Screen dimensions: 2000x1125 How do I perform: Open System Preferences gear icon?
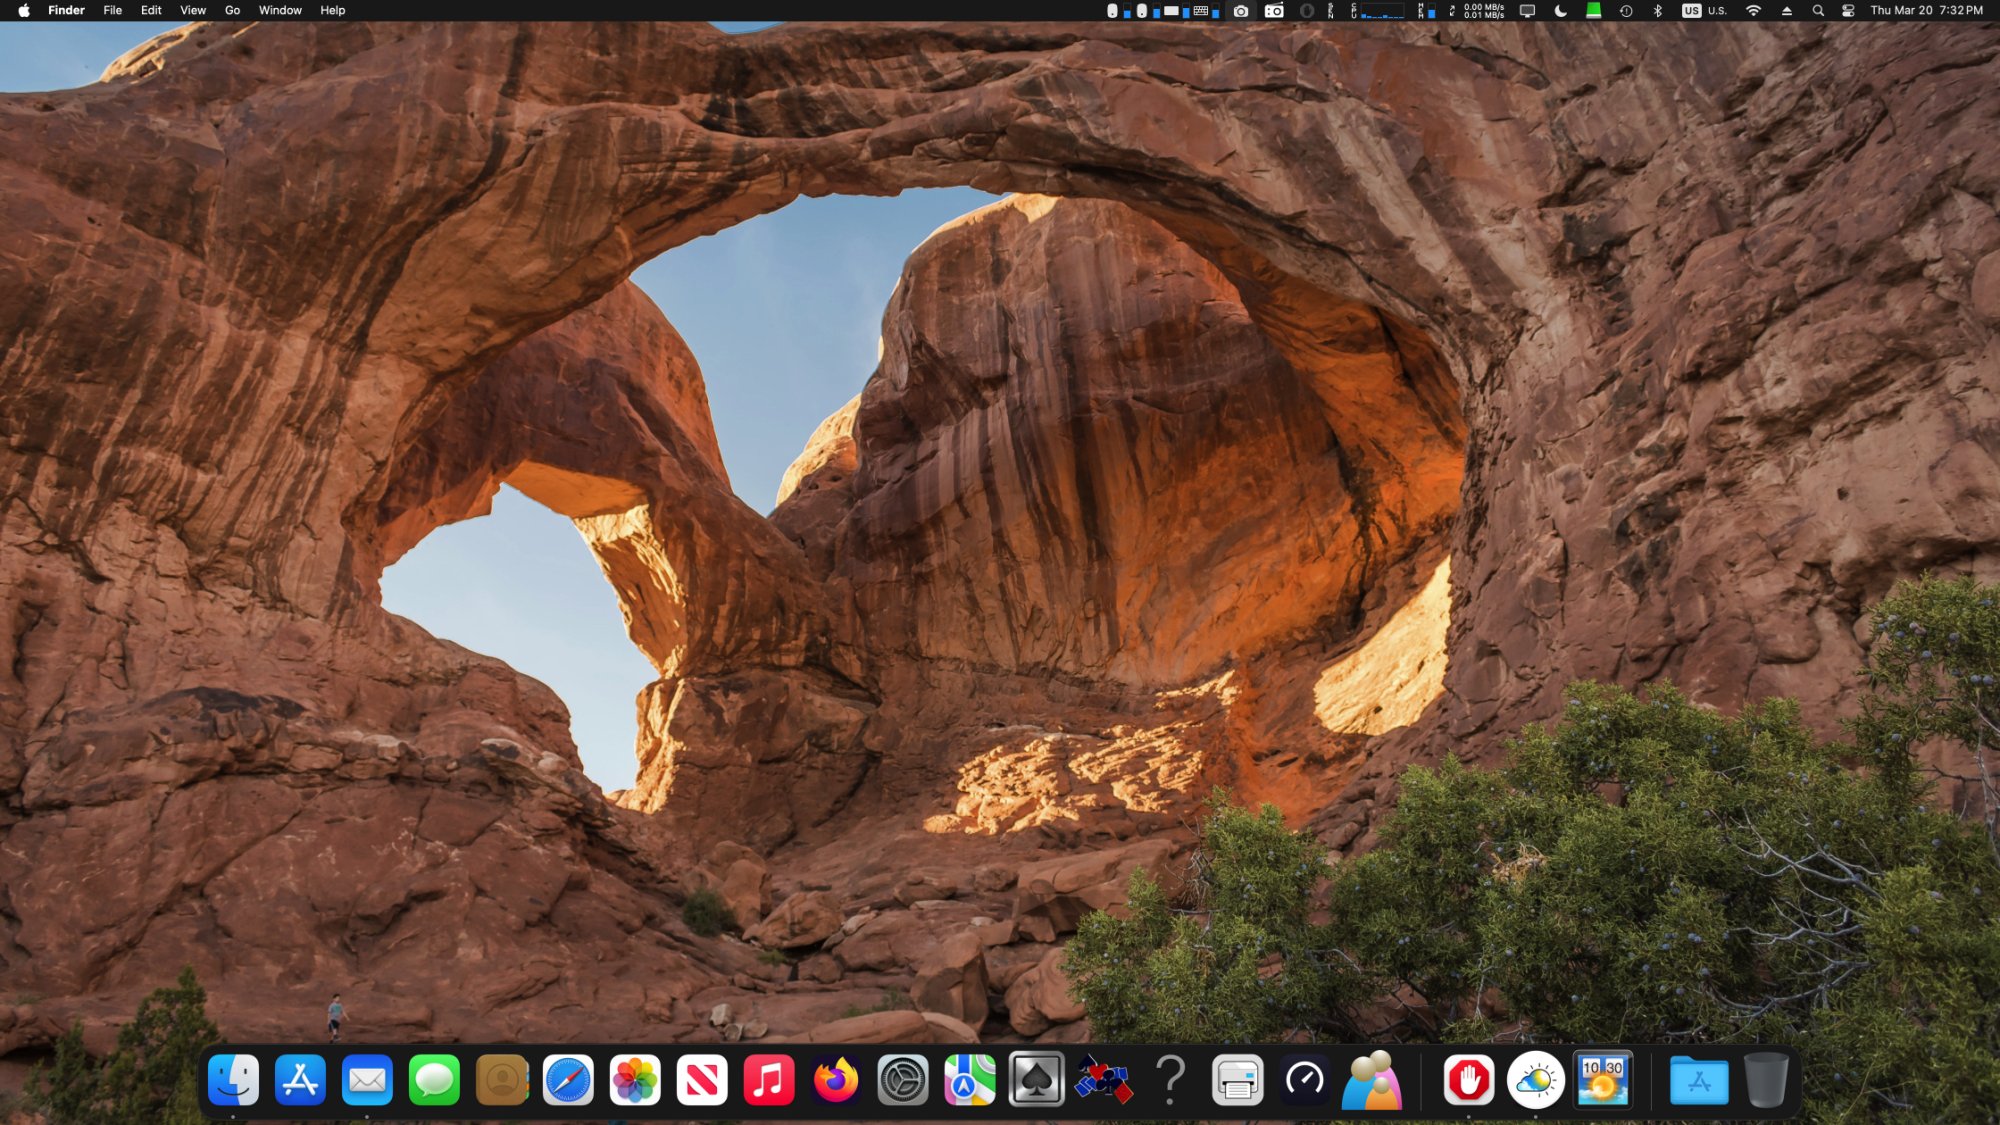pos(902,1080)
